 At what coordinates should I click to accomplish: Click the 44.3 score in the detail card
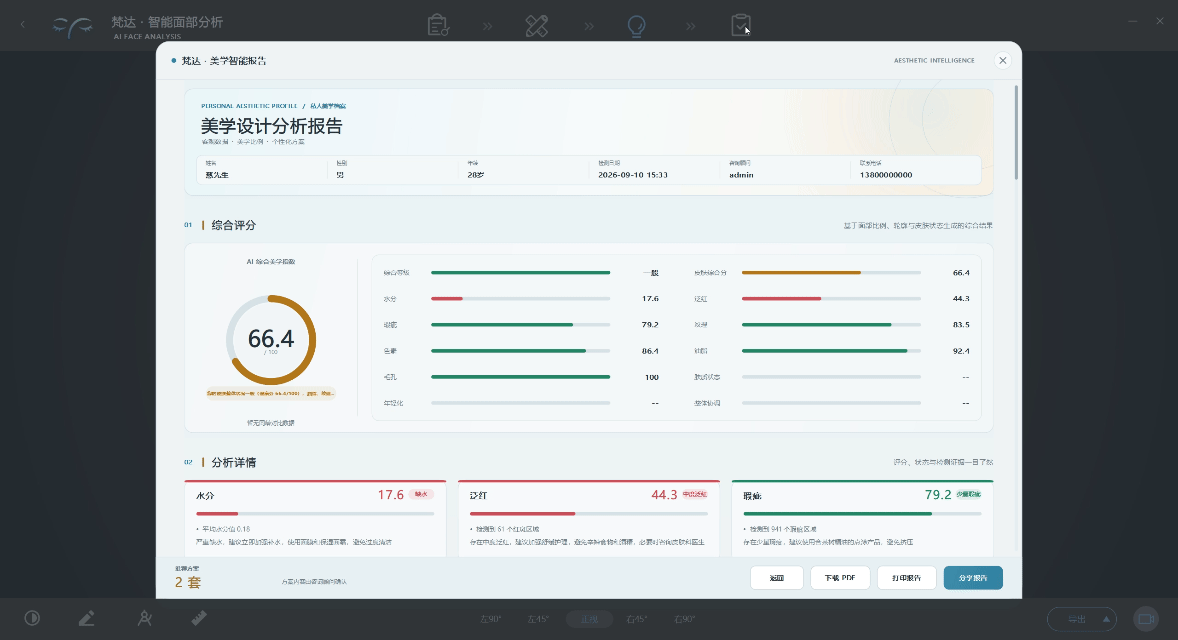pyautogui.click(x=664, y=495)
